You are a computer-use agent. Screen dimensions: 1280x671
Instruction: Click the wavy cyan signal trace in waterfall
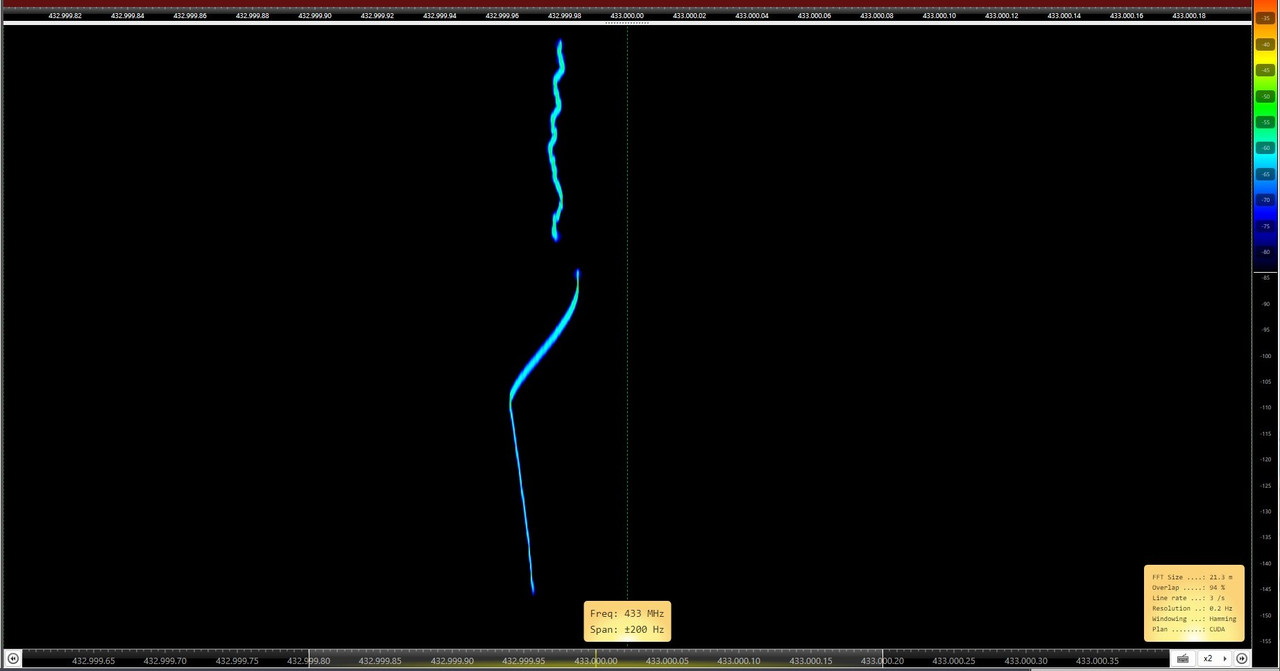tap(556, 140)
